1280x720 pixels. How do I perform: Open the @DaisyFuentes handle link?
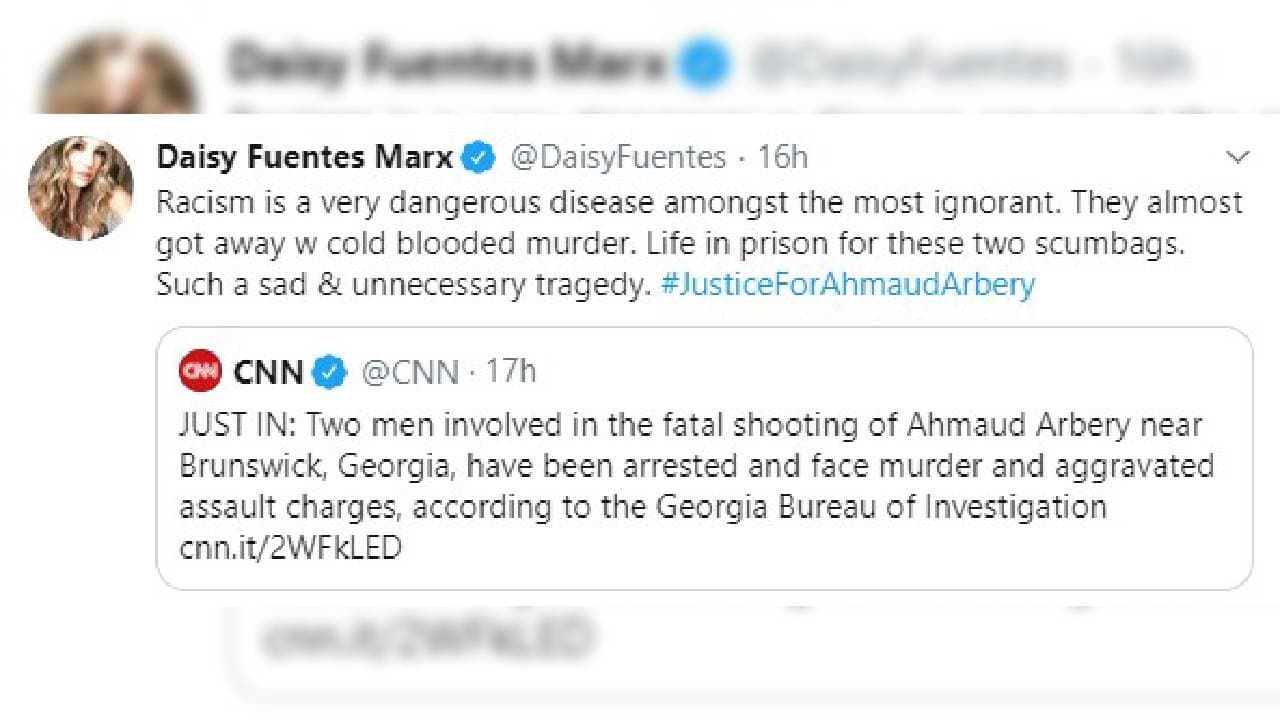618,157
